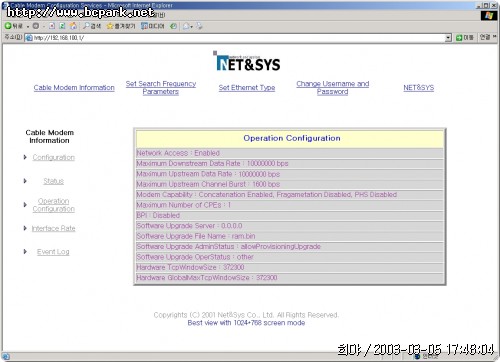Image resolution: width=500 pixels, height=362 pixels.
Task: Follow the NET&SYS top navigation link
Action: click(x=419, y=88)
